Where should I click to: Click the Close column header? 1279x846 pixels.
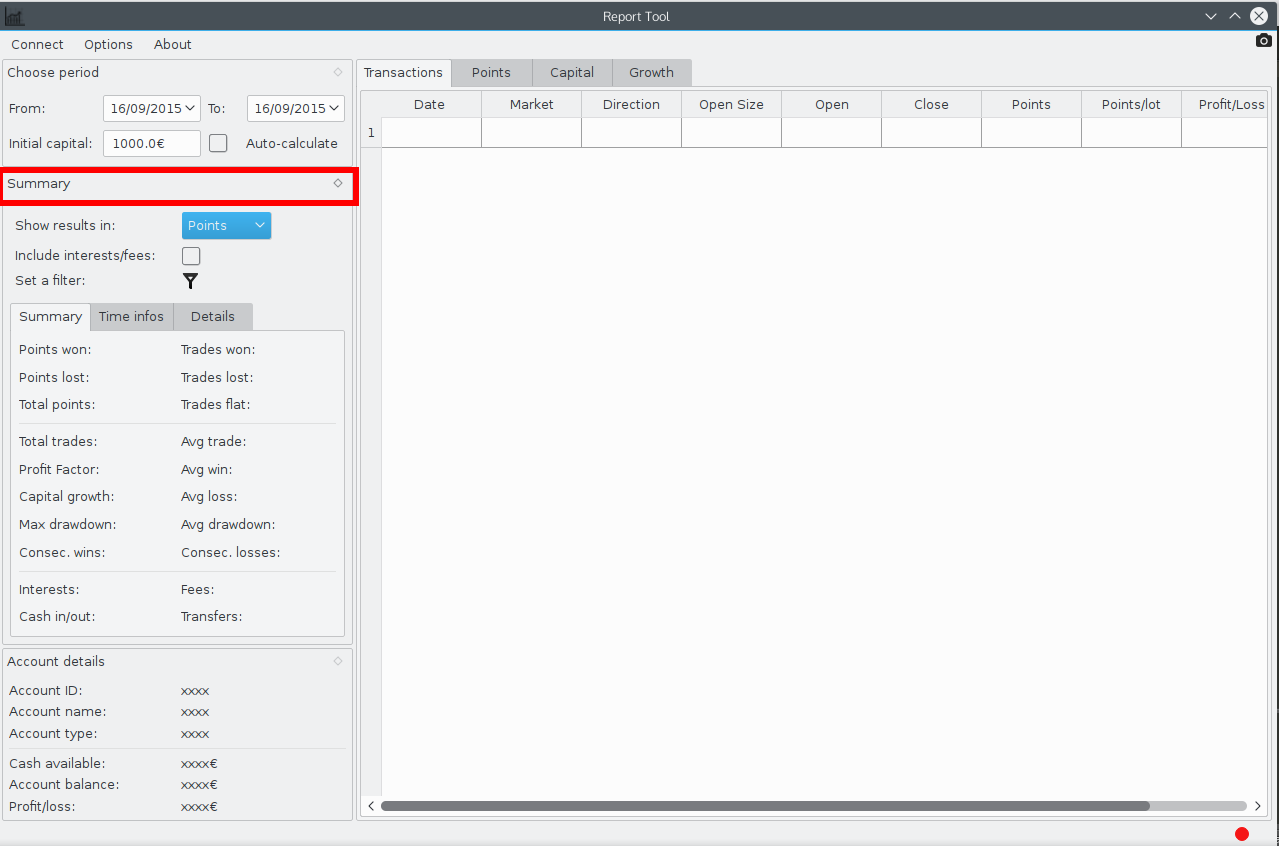[x=931, y=104]
